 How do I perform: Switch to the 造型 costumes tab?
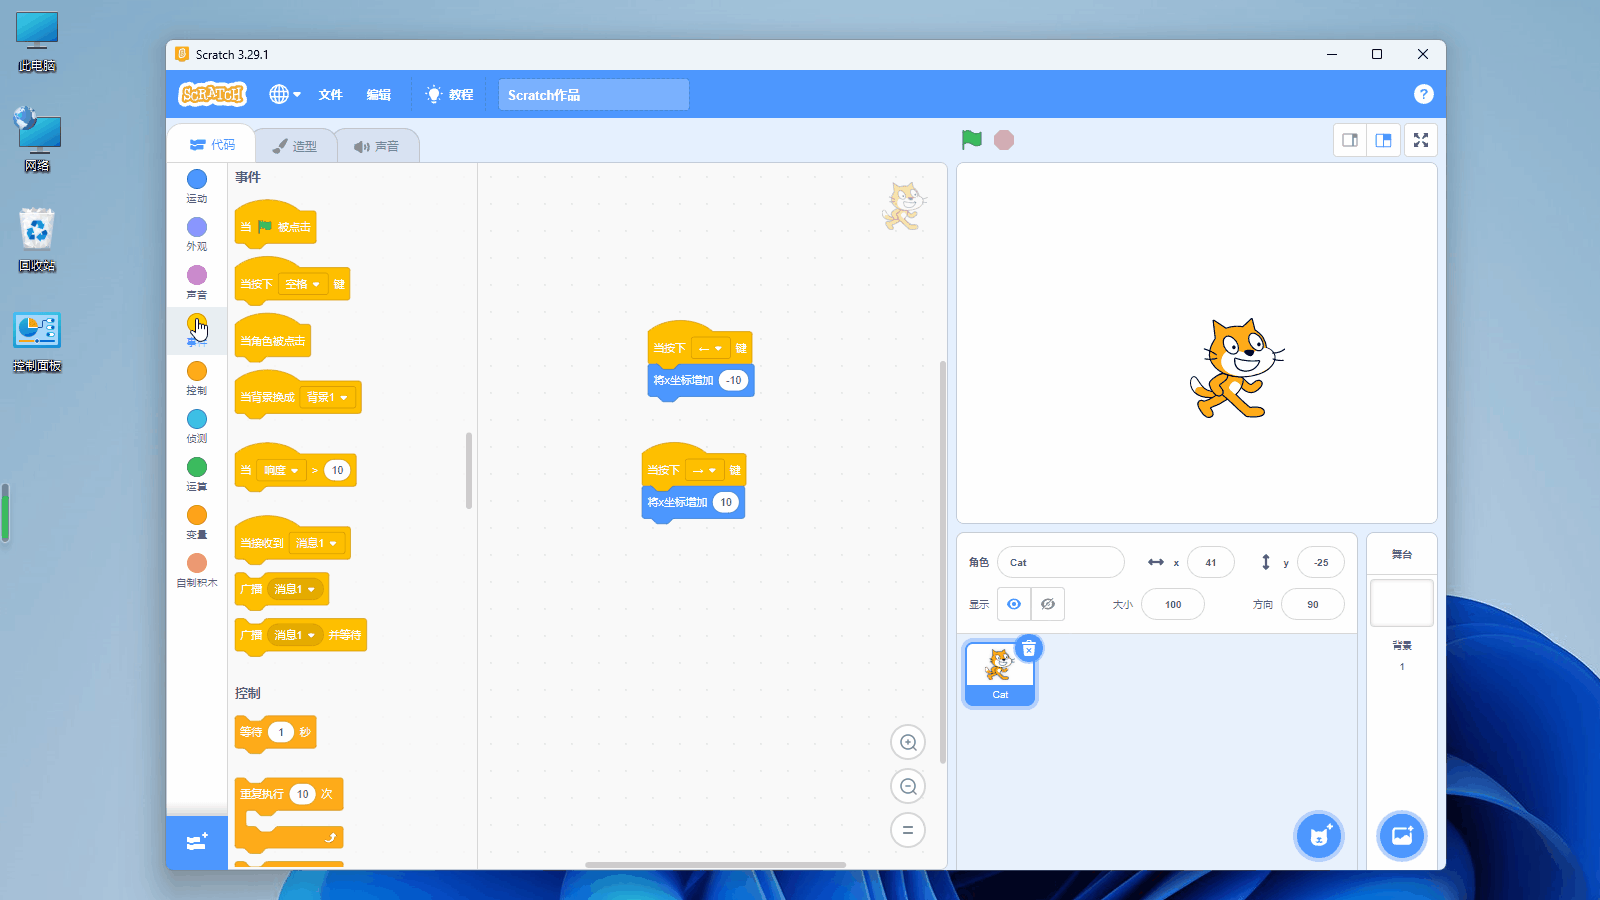pos(294,146)
